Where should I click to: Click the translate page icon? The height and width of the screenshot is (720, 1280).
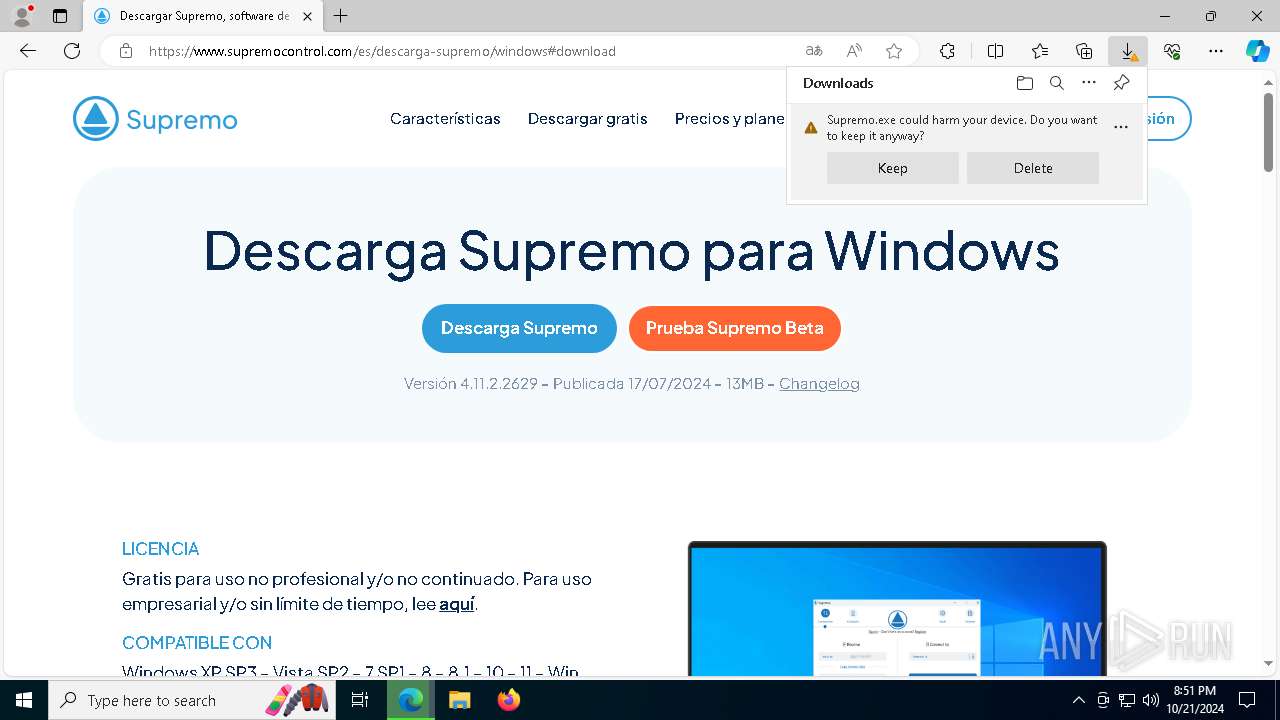tap(814, 51)
